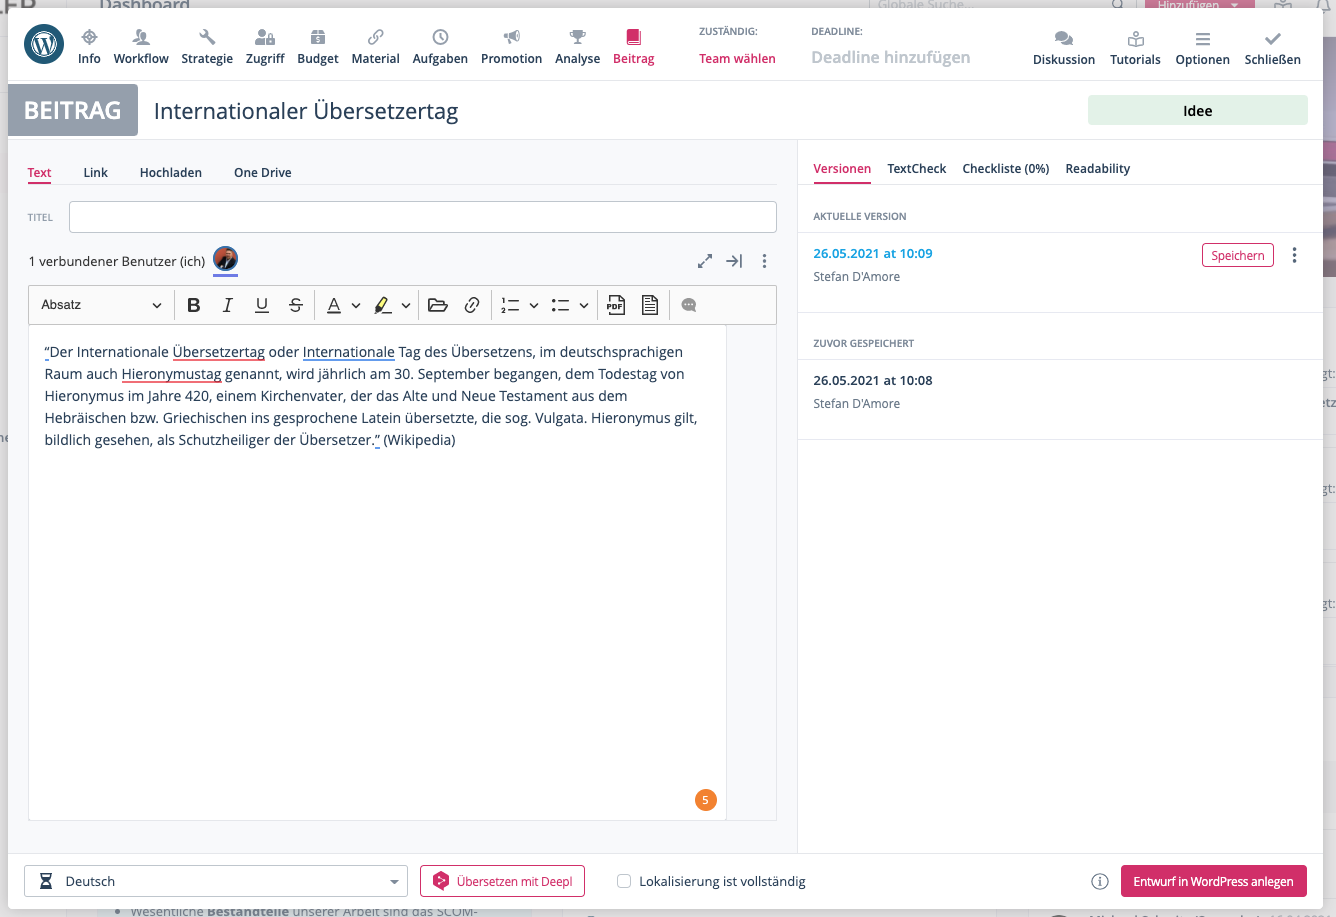Open the comment bubble icon in toolbar

[x=689, y=305]
